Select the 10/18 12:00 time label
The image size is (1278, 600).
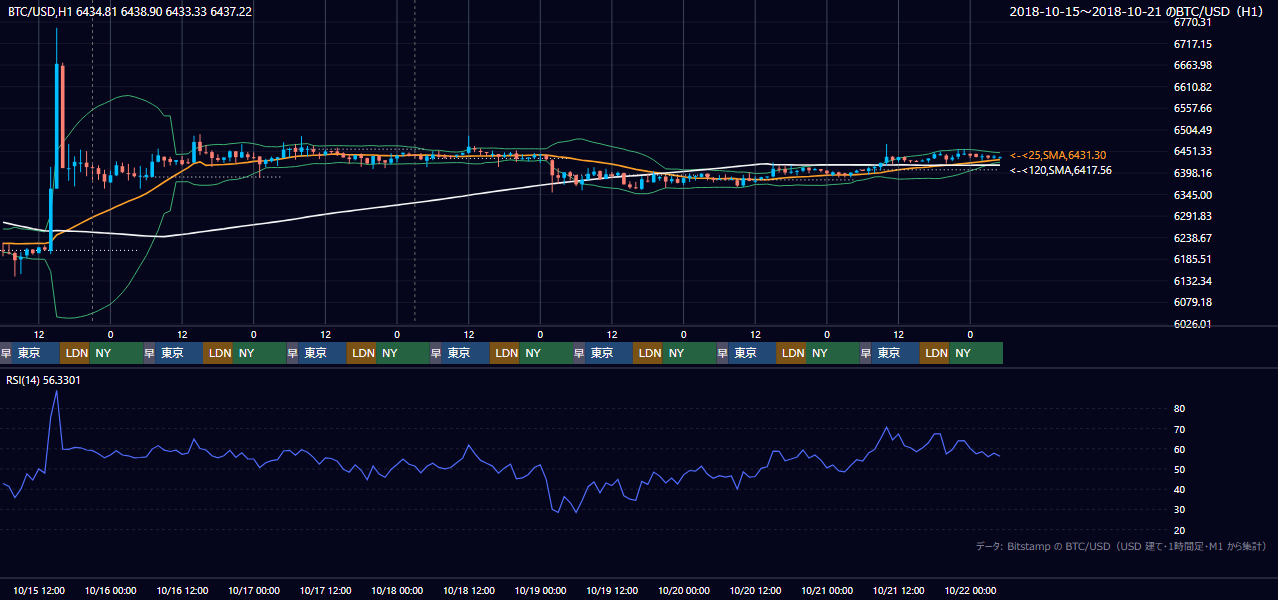coord(469,591)
